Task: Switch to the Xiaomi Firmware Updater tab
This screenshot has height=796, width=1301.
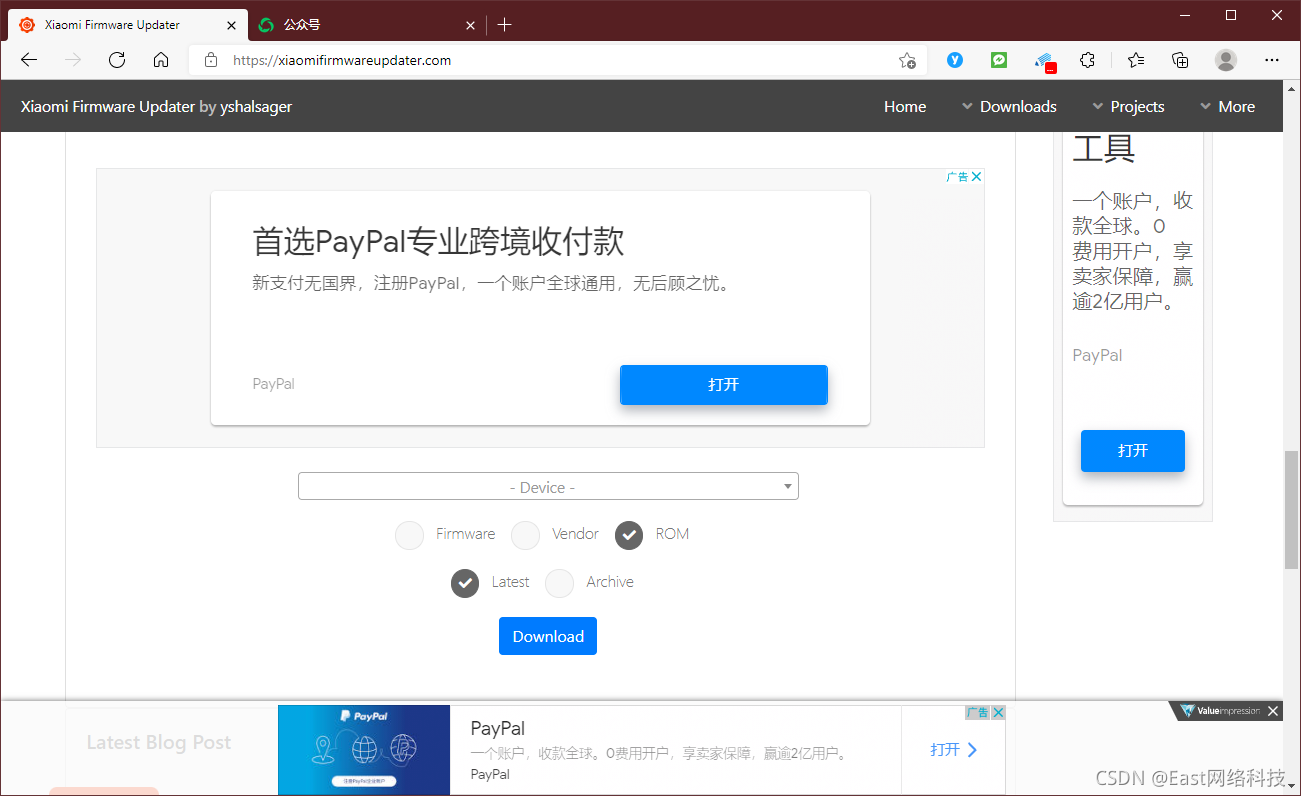Action: 128,25
